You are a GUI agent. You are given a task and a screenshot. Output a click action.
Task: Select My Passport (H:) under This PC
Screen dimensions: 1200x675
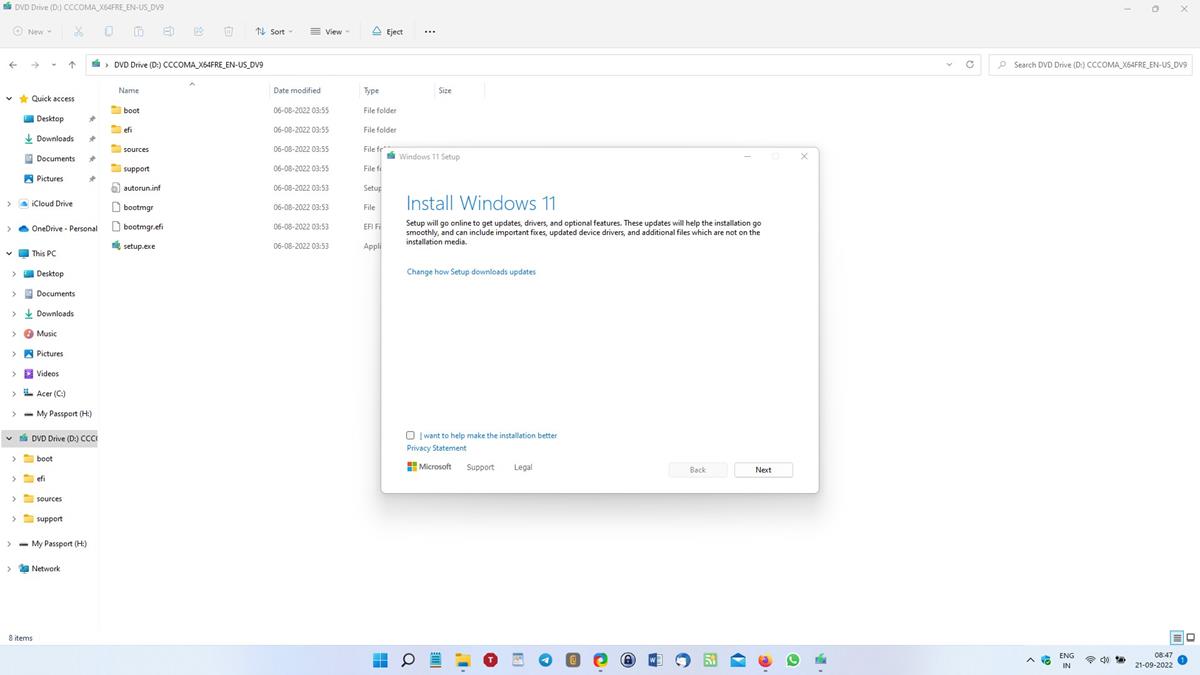click(x=64, y=413)
